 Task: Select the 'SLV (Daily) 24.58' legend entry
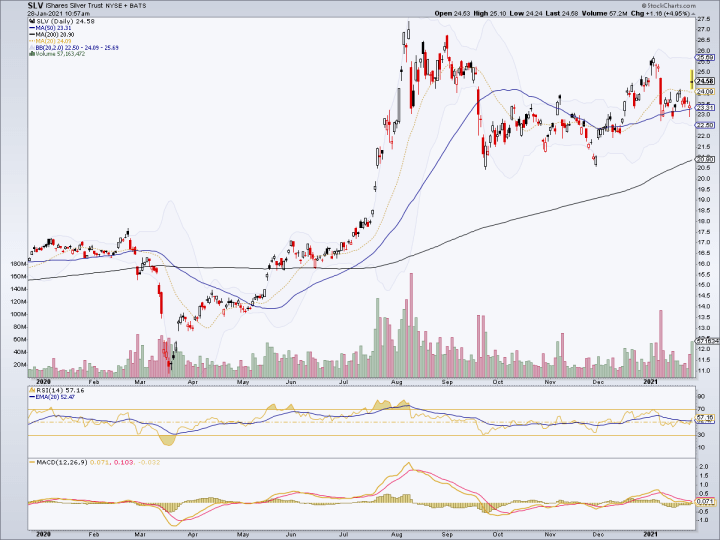[x=62, y=21]
